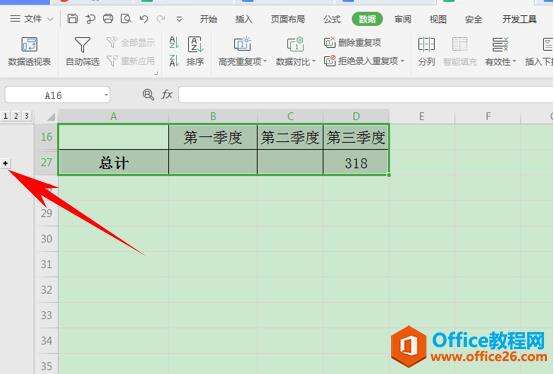
Task: Click the zoom magnifier icon by formula bar
Action: pyautogui.click(x=148, y=95)
